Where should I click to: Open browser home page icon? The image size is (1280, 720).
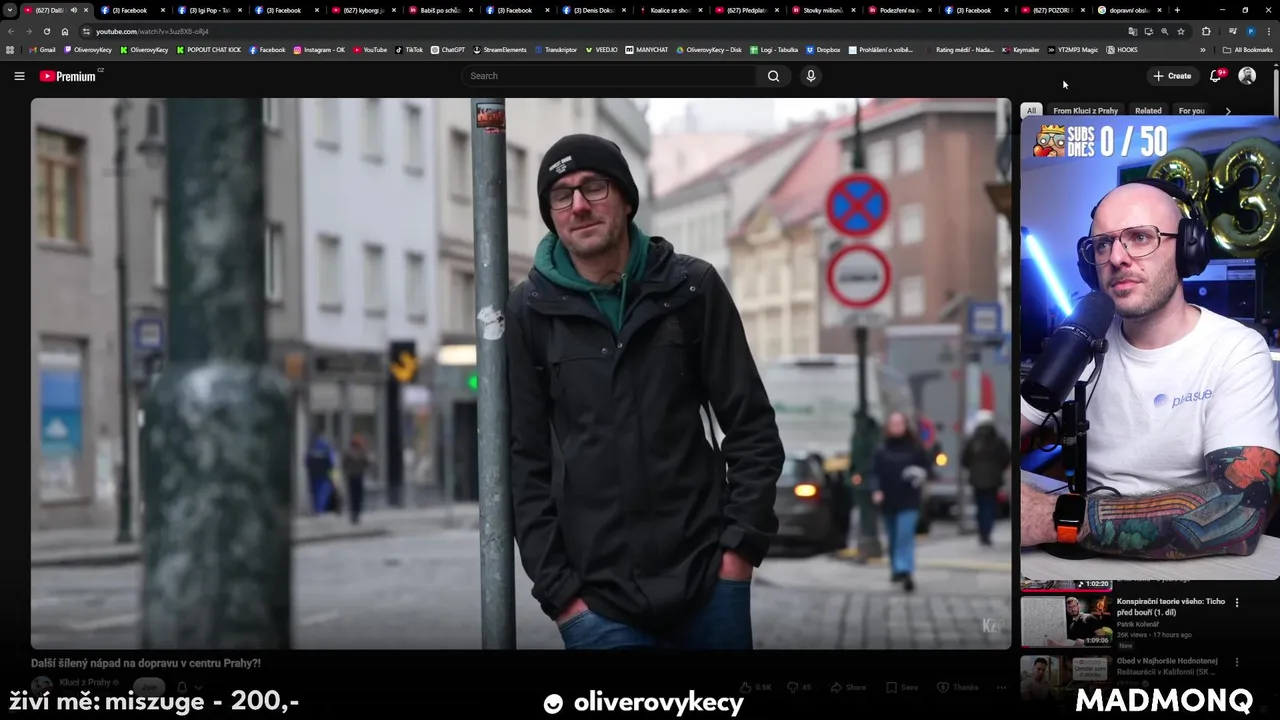[65, 31]
